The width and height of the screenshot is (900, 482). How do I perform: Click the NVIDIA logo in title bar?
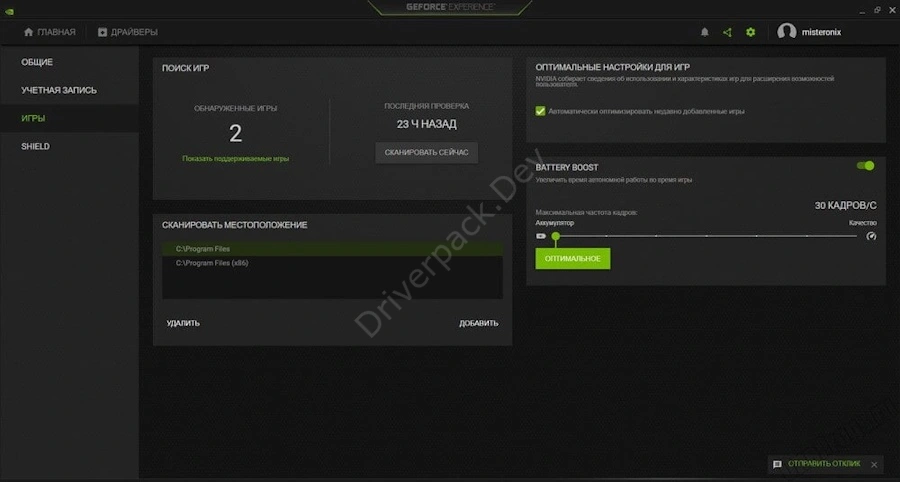[9, 11]
